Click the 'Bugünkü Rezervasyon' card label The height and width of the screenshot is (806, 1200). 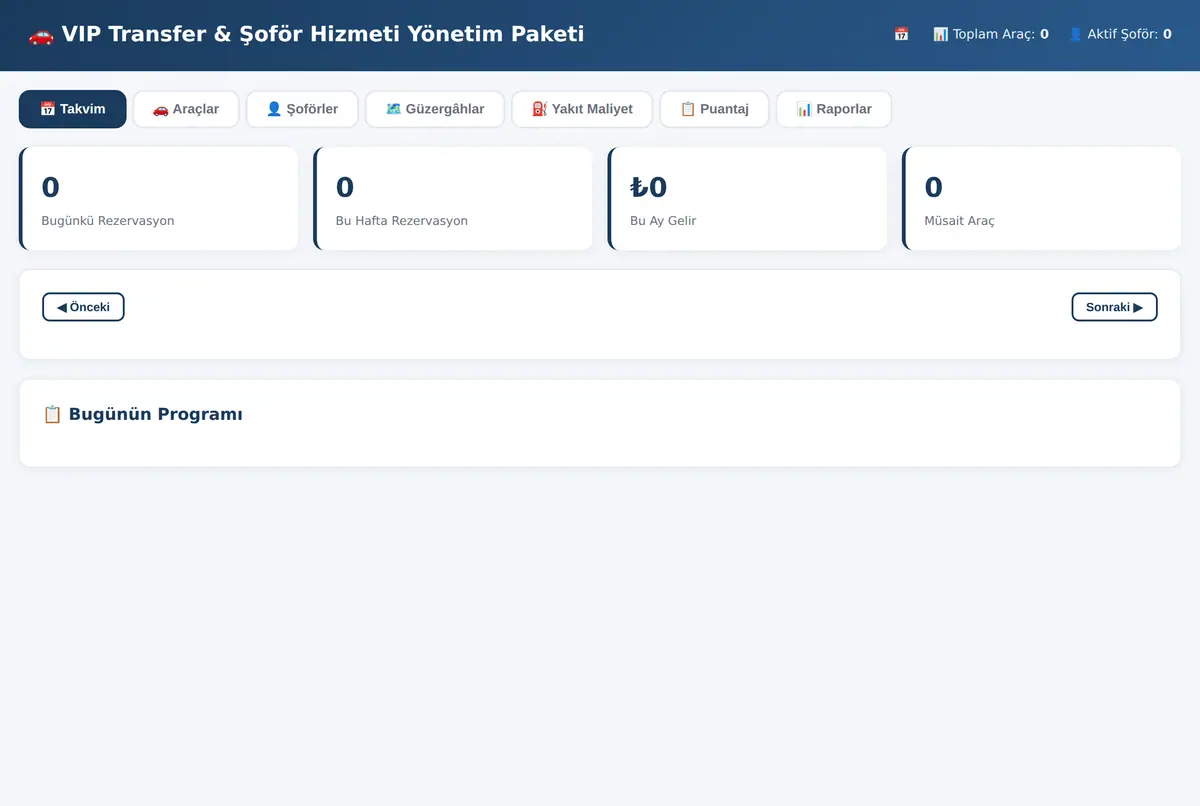108,221
